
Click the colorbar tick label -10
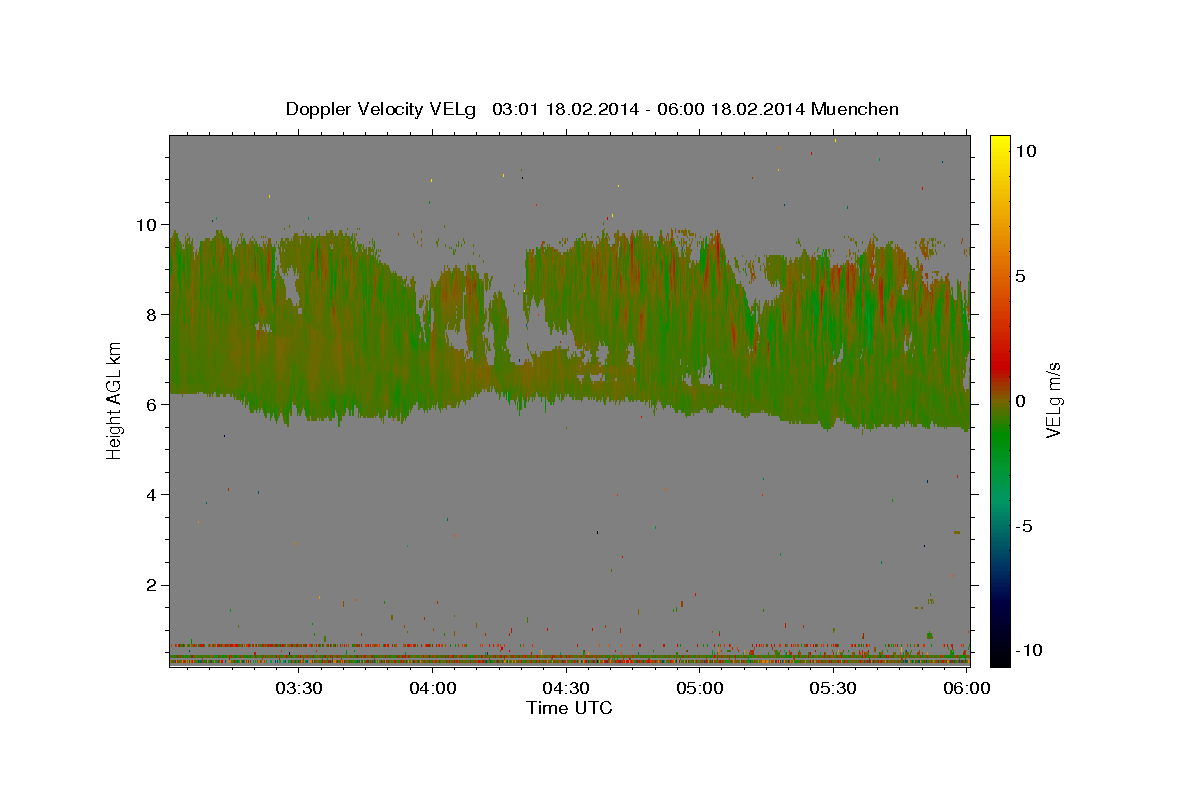tap(1030, 650)
